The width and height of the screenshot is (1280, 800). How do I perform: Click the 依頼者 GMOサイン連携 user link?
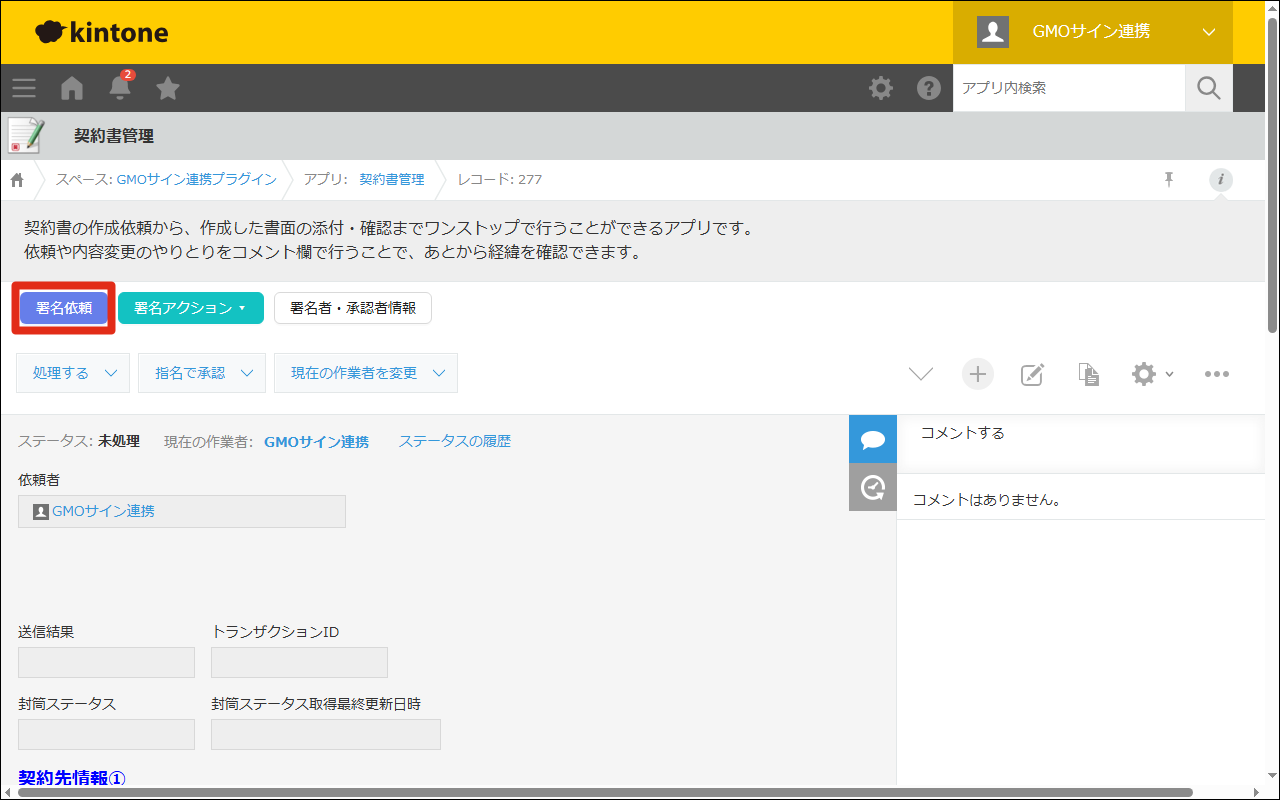point(104,511)
